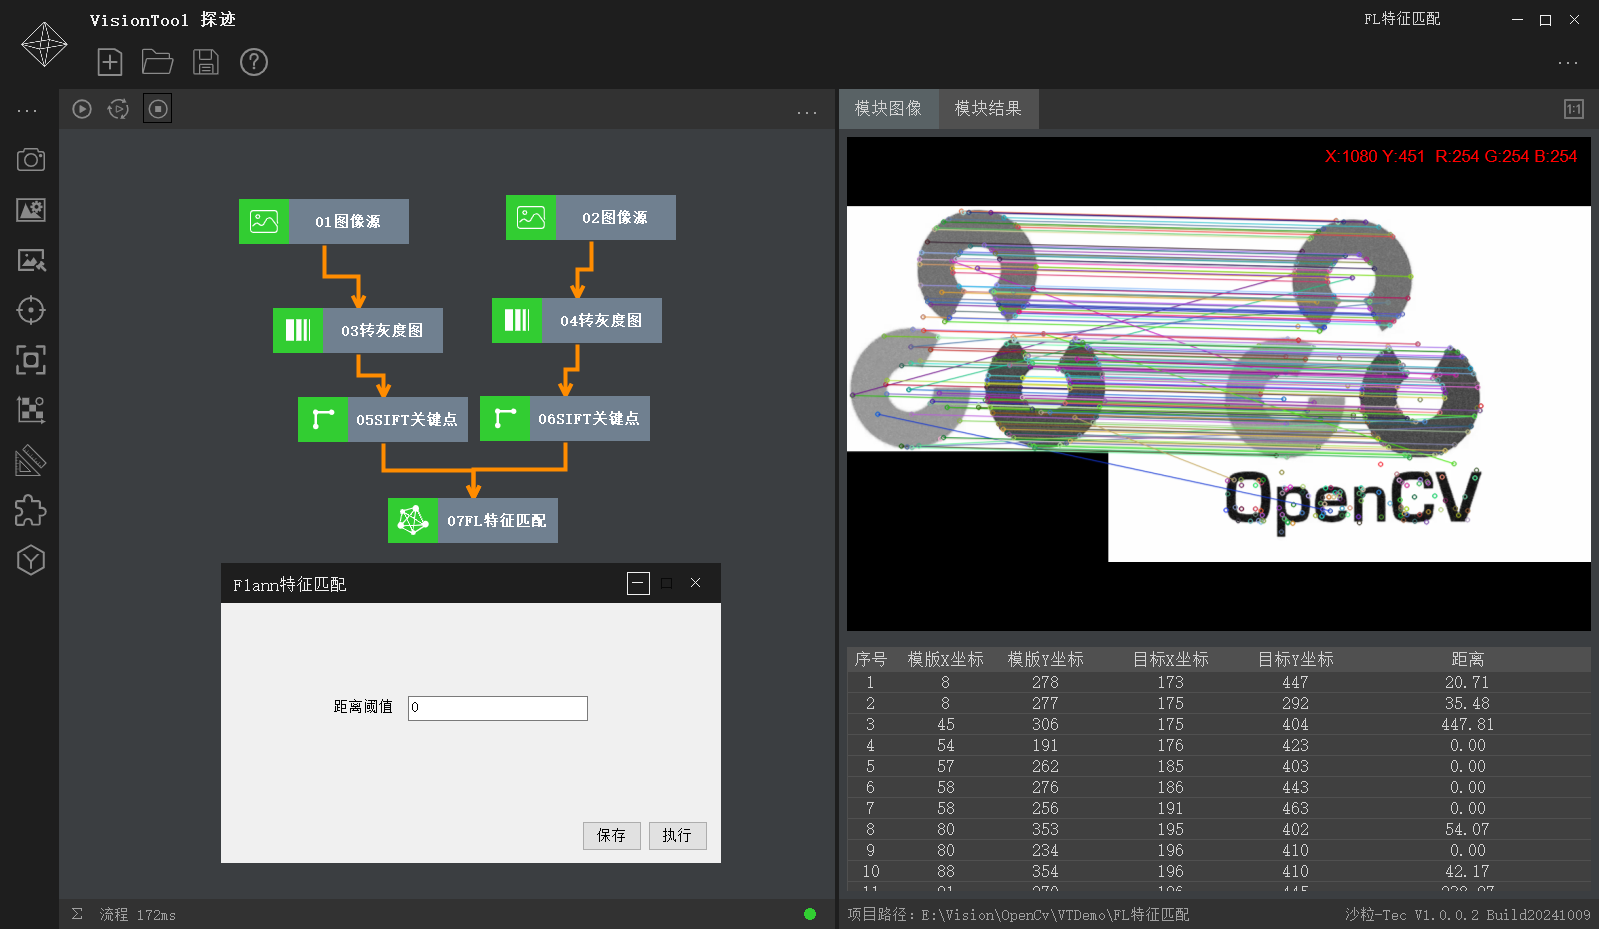The width and height of the screenshot is (1599, 929).
Task: Select result row with distance 54.07
Action: pyautogui.click(x=1218, y=829)
